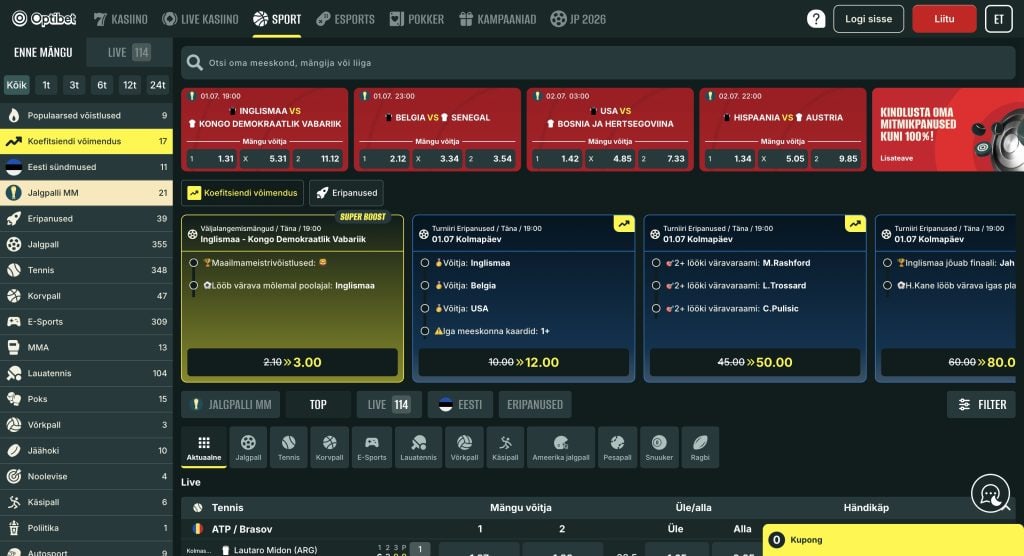The image size is (1024, 556).
Task: Select Ameerika jalgpall icon in strip
Action: pos(561,448)
